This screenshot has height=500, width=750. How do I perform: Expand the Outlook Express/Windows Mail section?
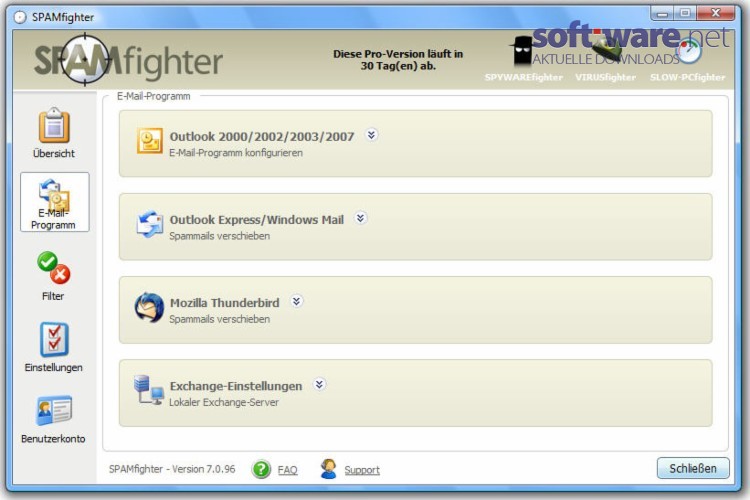(x=361, y=218)
